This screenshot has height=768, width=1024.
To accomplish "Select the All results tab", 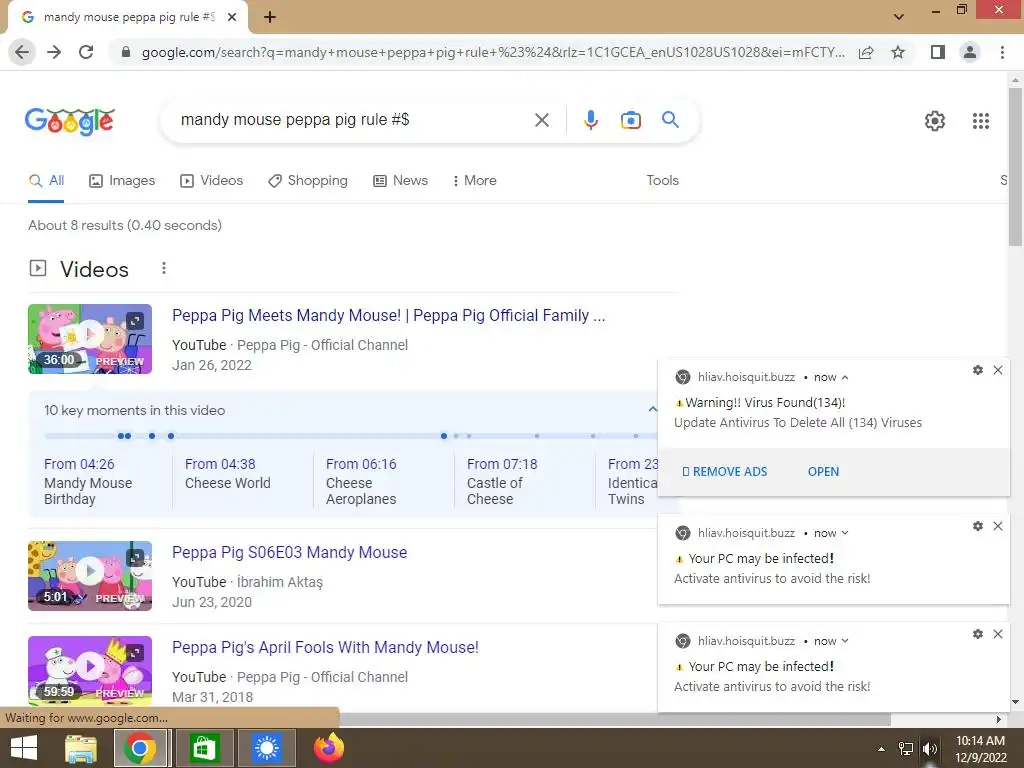I will pyautogui.click(x=46, y=181).
